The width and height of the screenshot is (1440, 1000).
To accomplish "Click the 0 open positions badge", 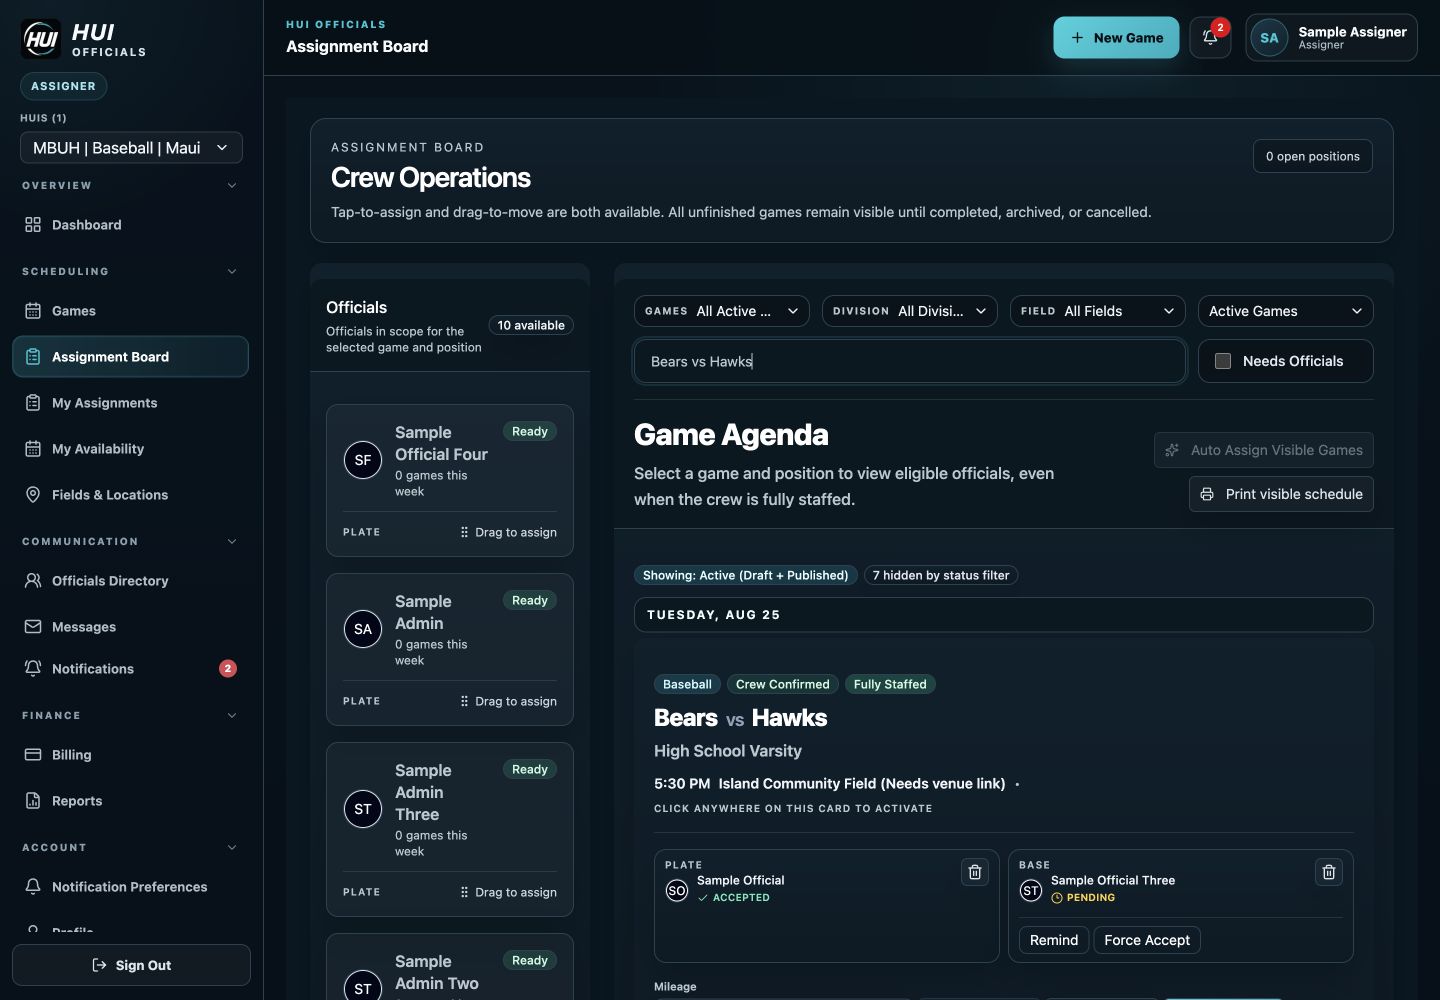I will [x=1313, y=156].
